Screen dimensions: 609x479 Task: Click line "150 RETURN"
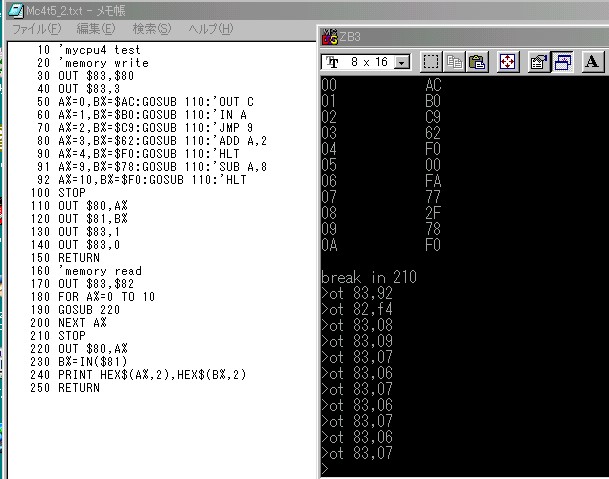pos(65,258)
